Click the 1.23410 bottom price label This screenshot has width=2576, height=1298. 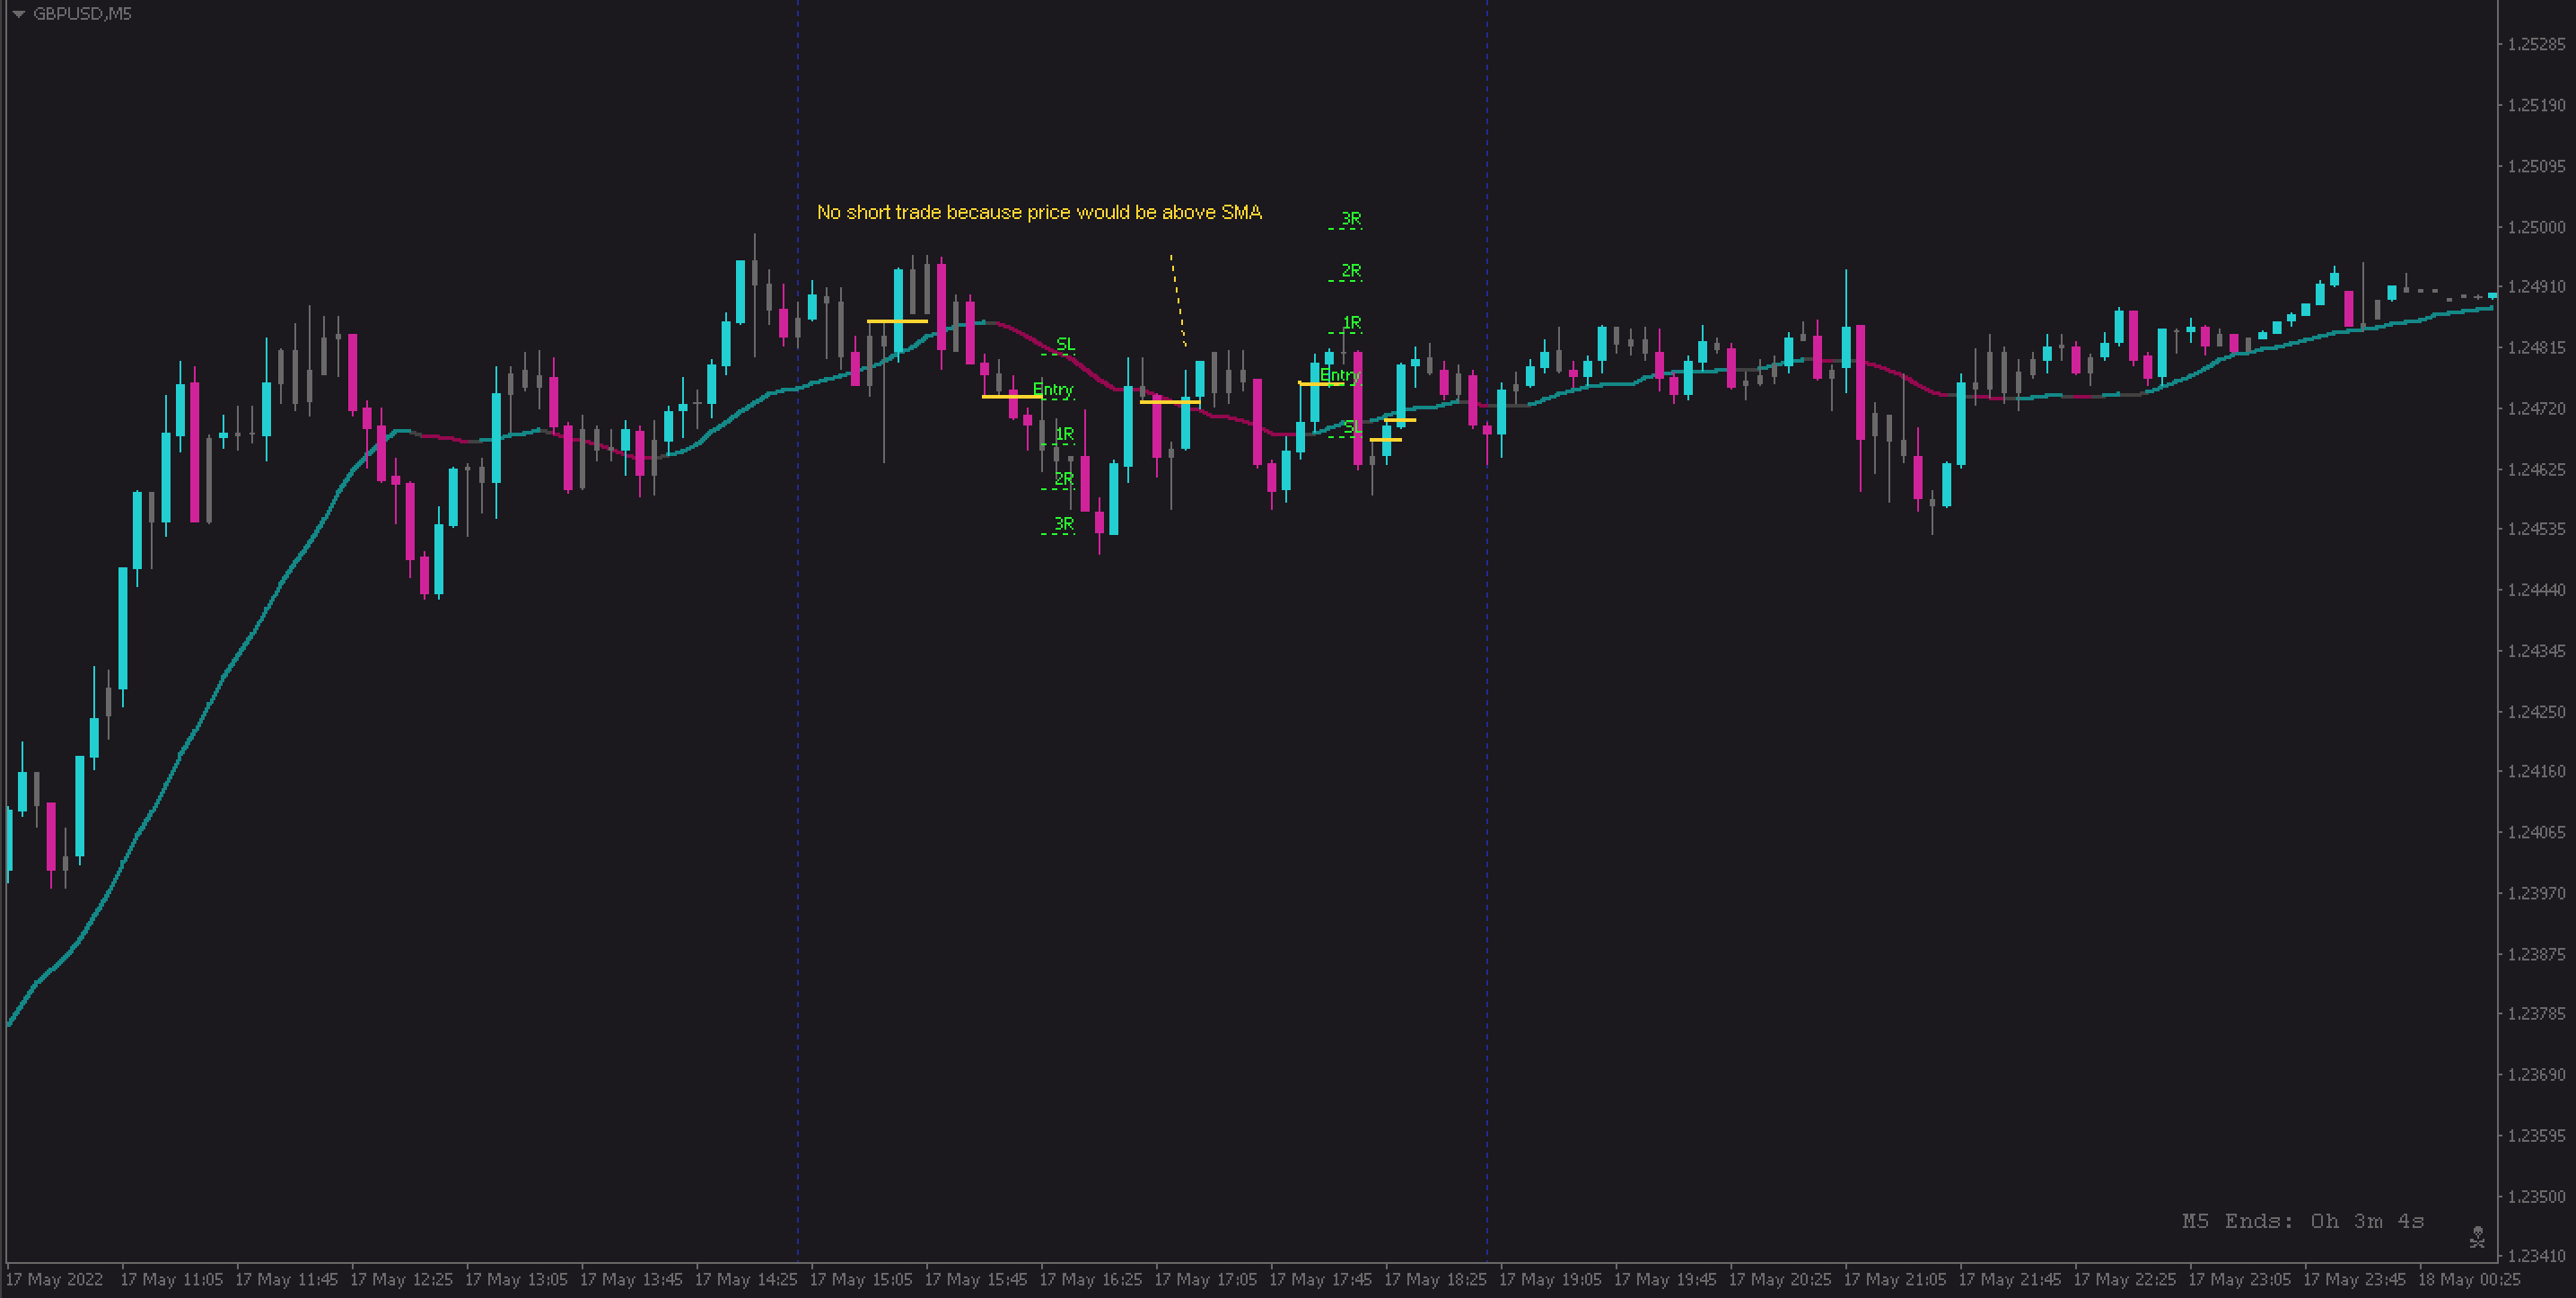pos(2536,1255)
